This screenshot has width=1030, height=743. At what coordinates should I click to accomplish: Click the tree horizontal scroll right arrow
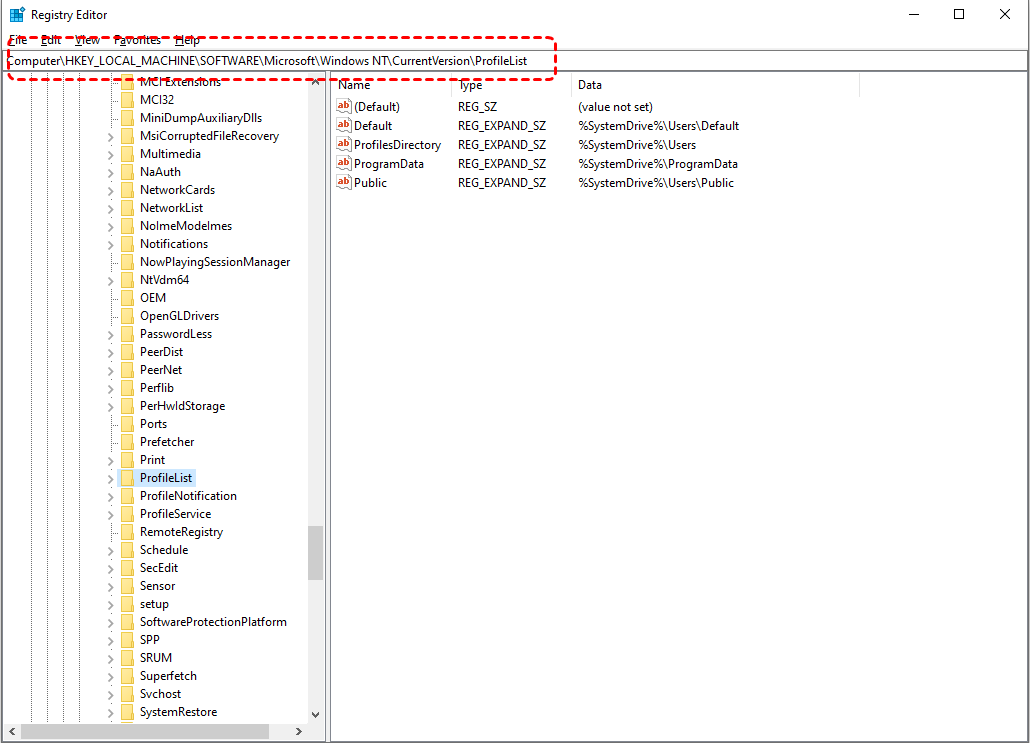(299, 731)
